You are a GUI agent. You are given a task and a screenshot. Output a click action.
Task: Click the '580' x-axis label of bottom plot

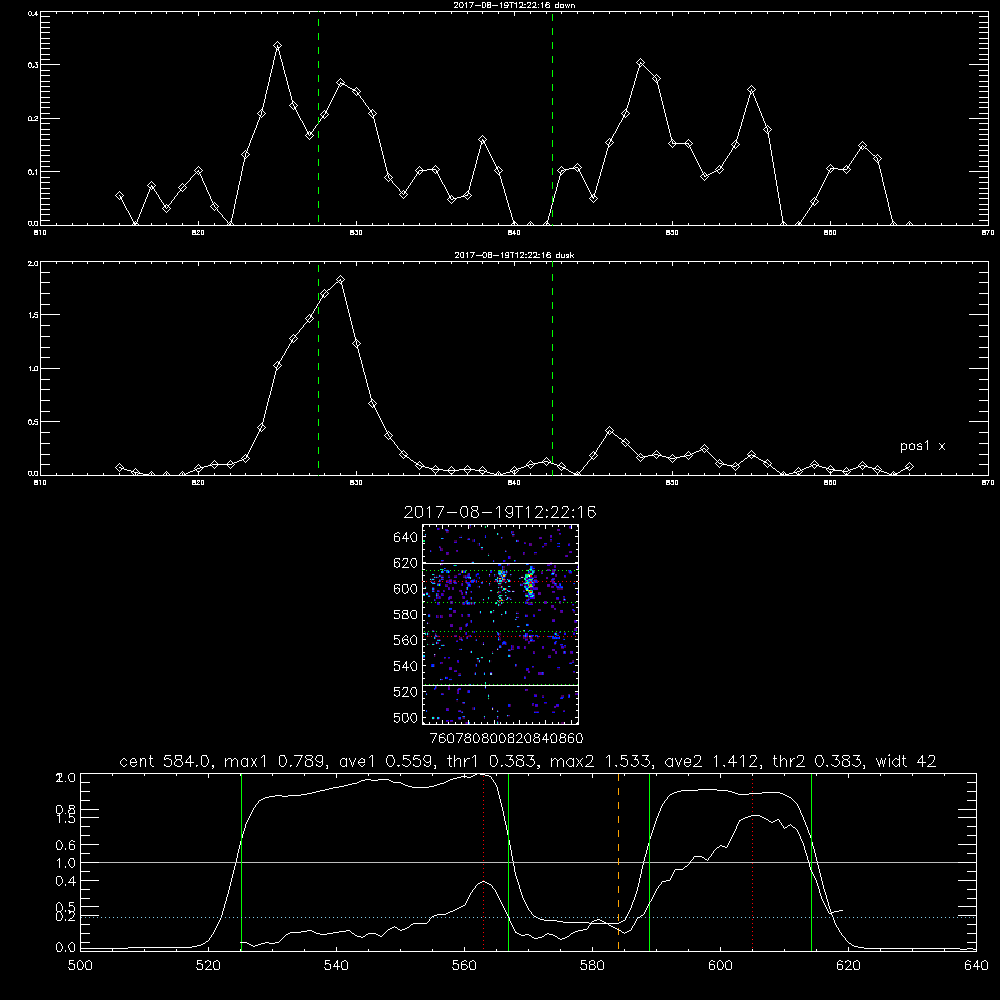(x=592, y=966)
